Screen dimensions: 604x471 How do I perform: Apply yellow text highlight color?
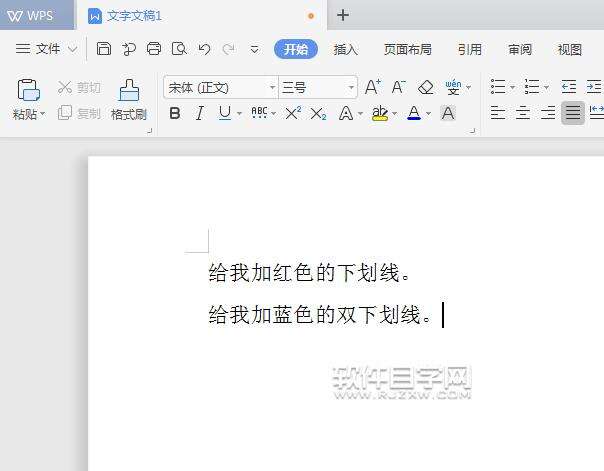[380, 113]
